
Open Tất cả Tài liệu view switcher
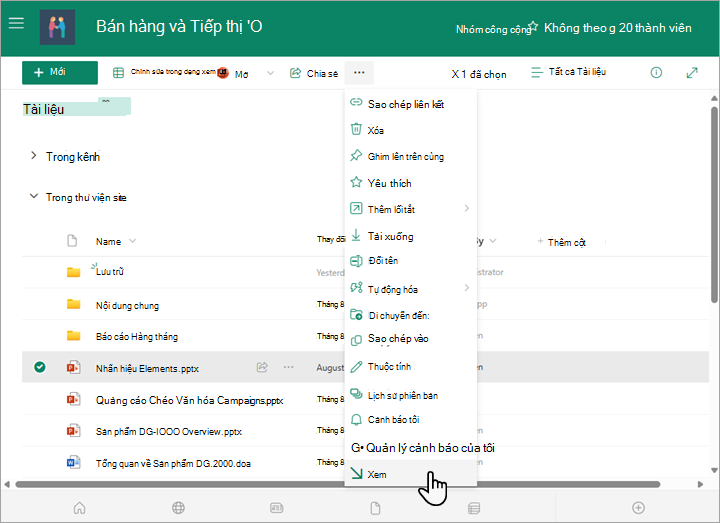(x=568, y=72)
